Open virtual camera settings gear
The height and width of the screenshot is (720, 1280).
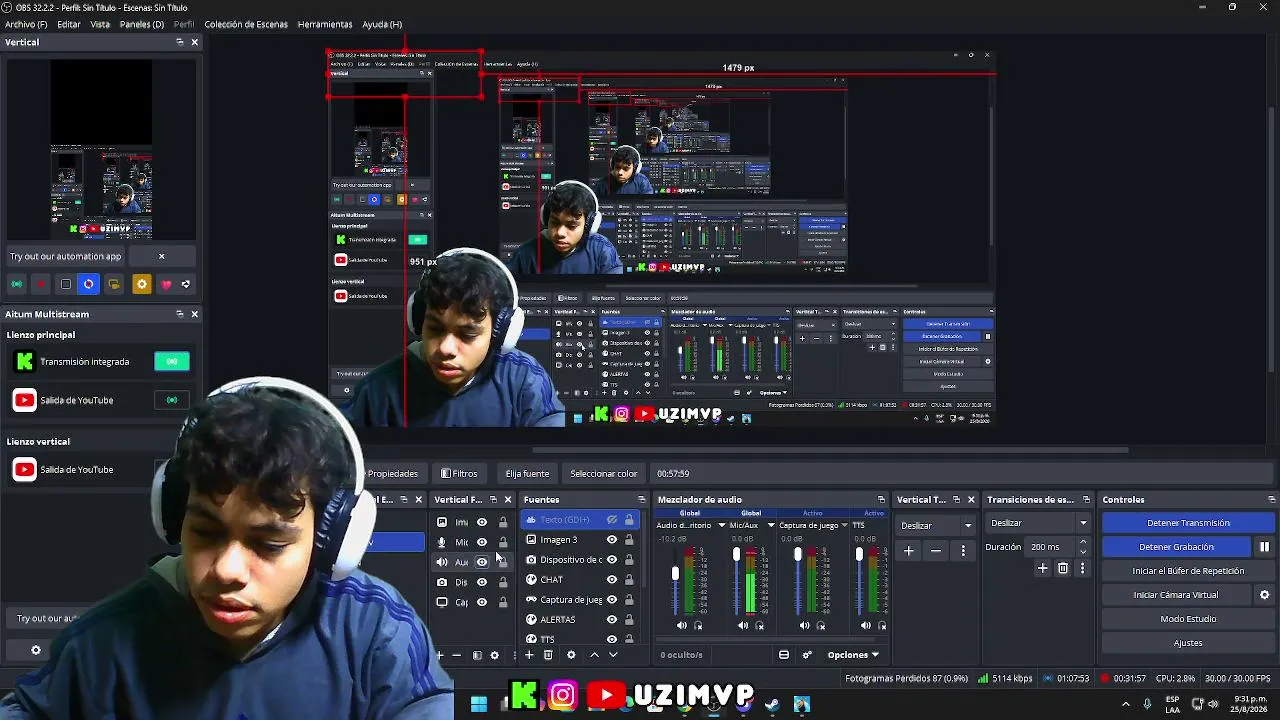coord(1264,595)
